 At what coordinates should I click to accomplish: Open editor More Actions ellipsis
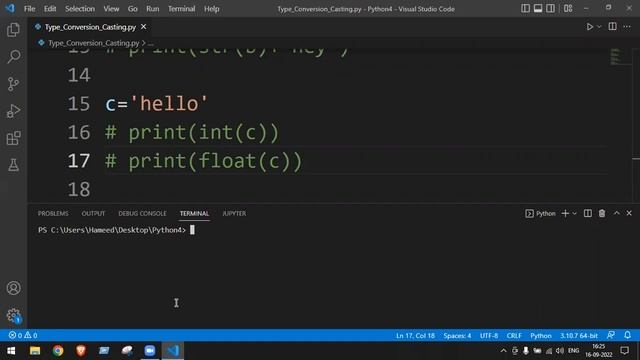point(627,27)
